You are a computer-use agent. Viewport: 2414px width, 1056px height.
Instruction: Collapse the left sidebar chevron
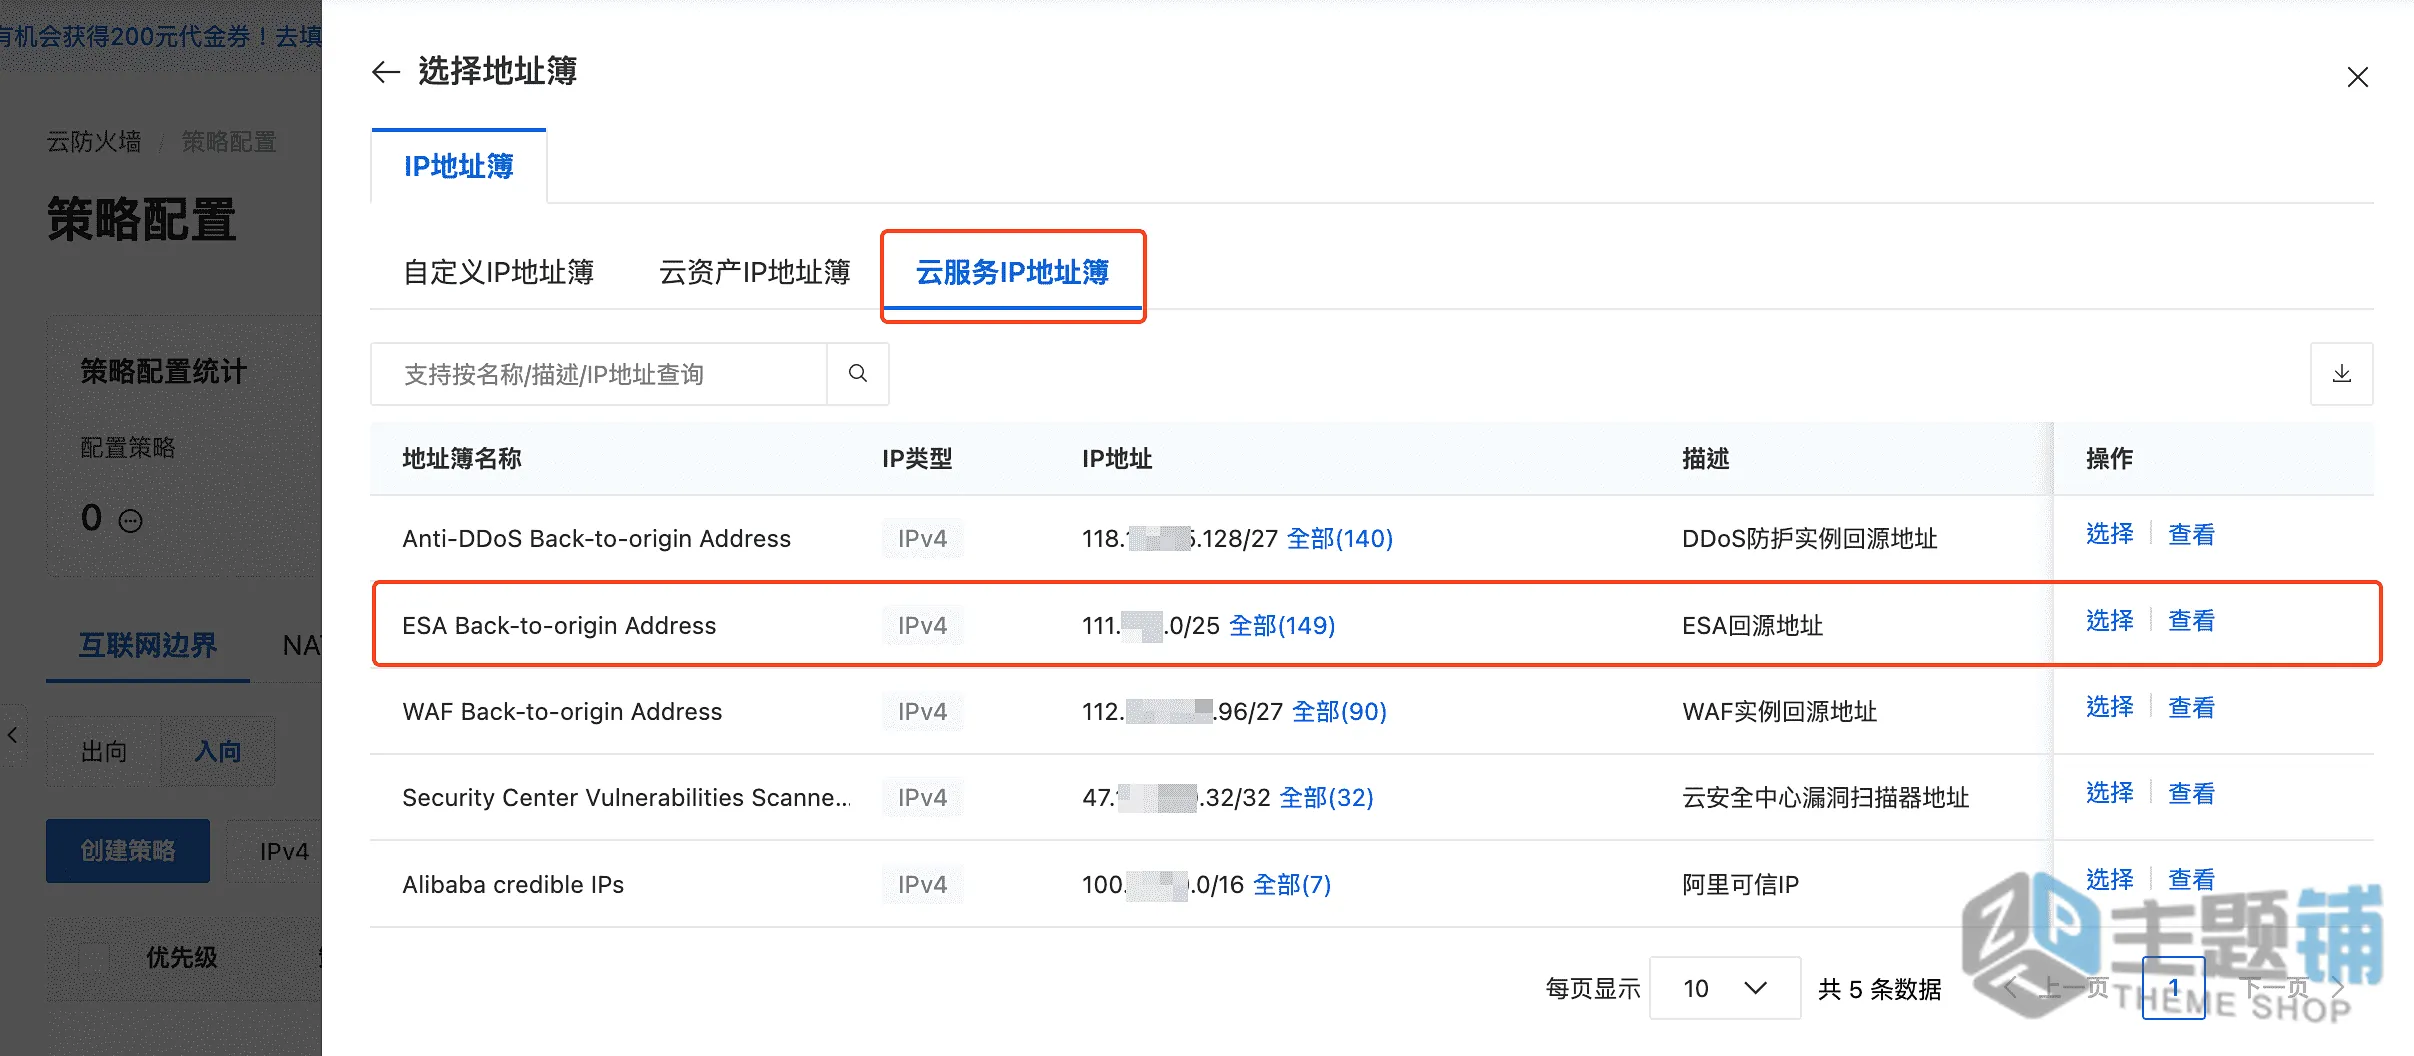tap(12, 735)
